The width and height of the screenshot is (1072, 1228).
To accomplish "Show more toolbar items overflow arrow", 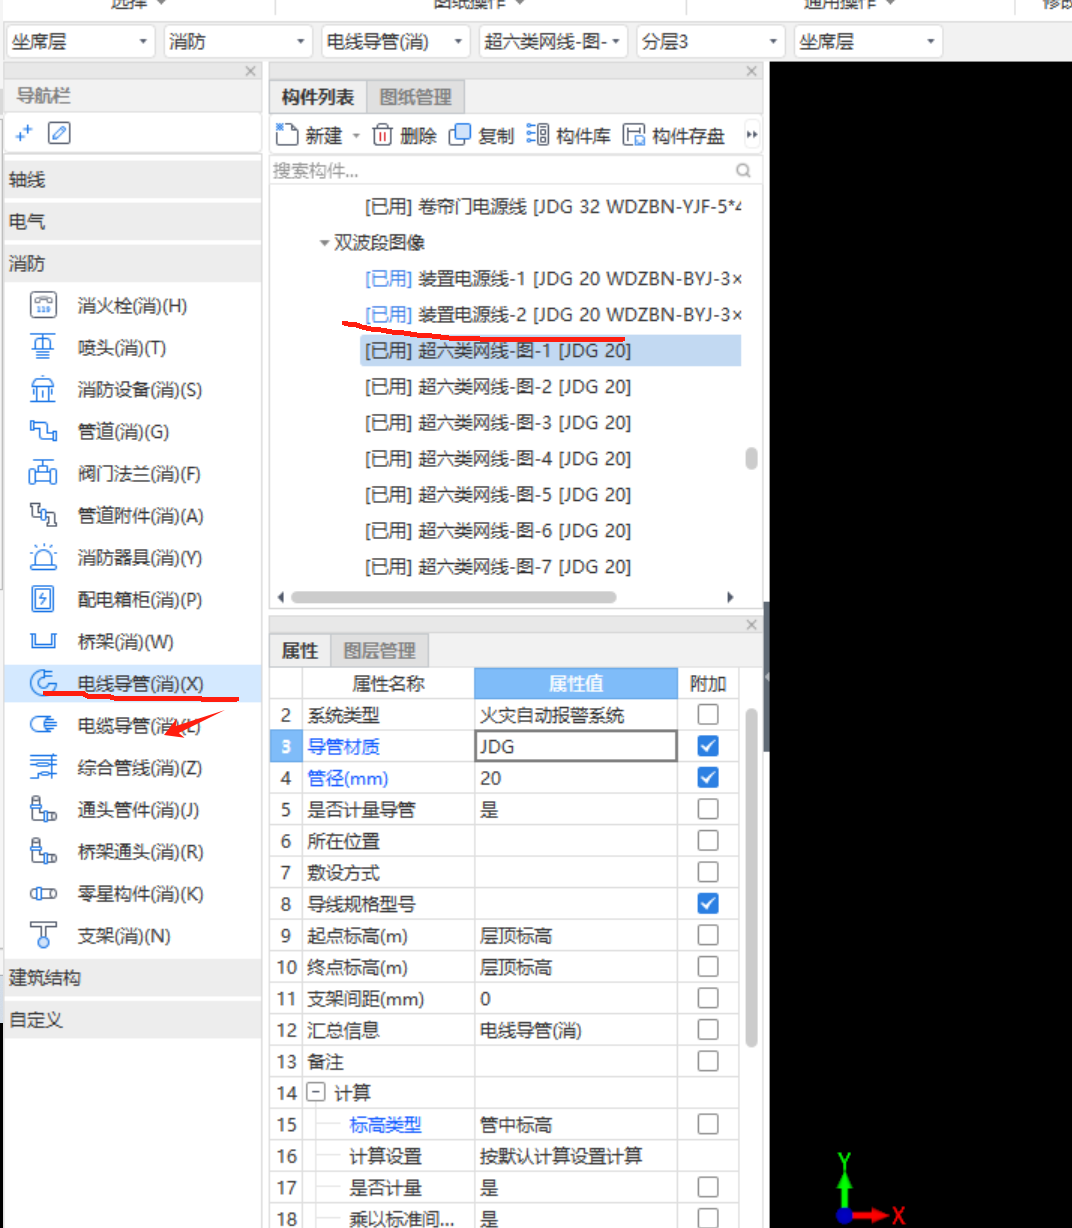I will coord(752,135).
